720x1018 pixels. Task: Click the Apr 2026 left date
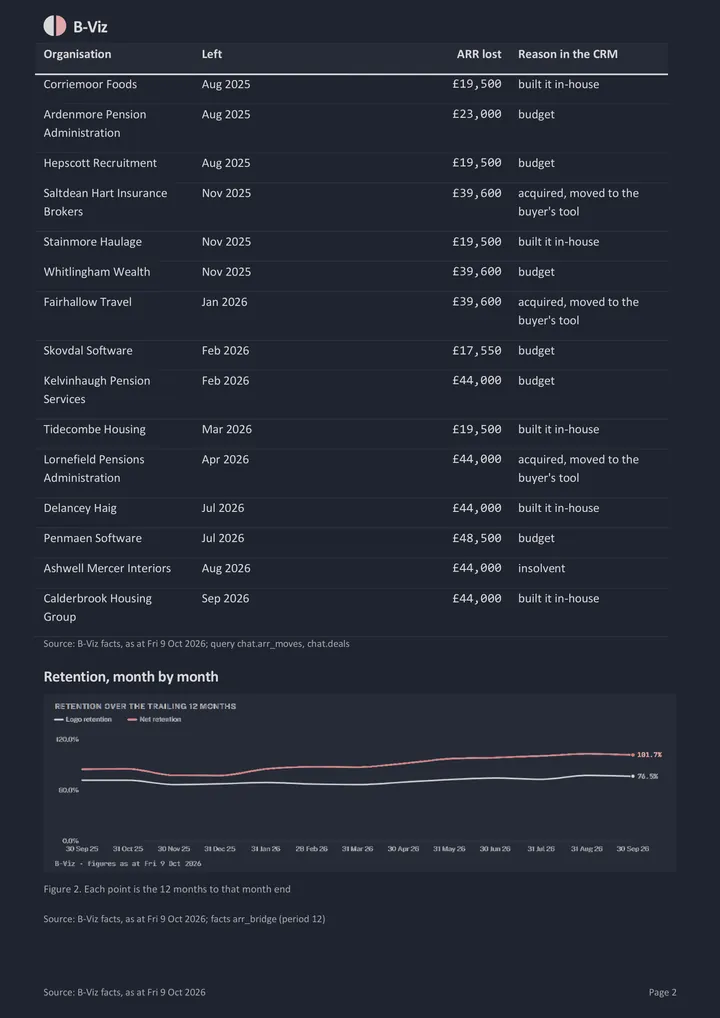click(x=225, y=459)
